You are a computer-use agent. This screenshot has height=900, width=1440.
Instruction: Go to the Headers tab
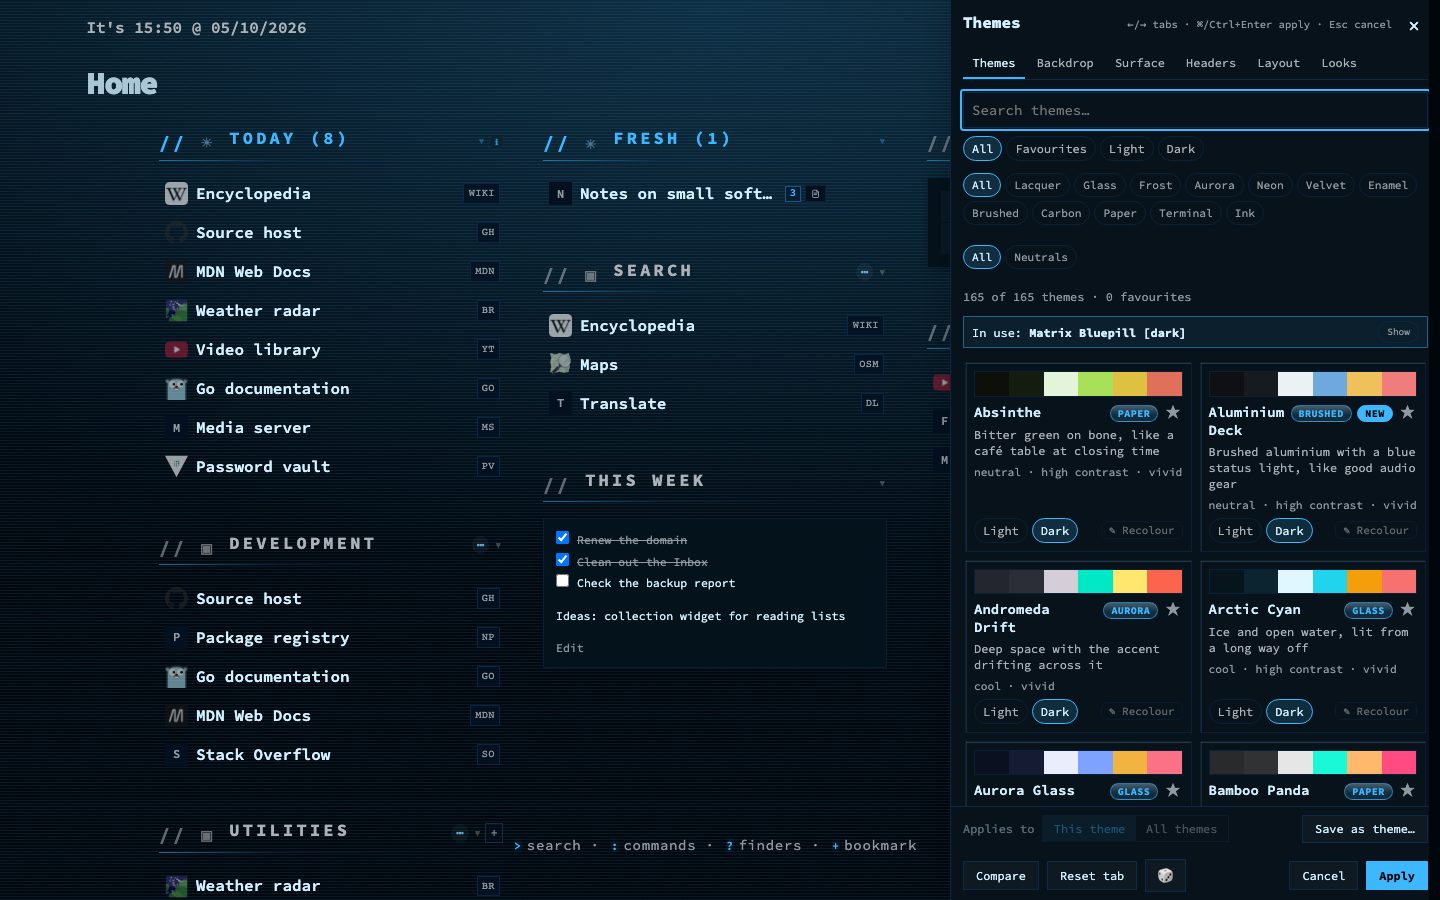[1211, 63]
